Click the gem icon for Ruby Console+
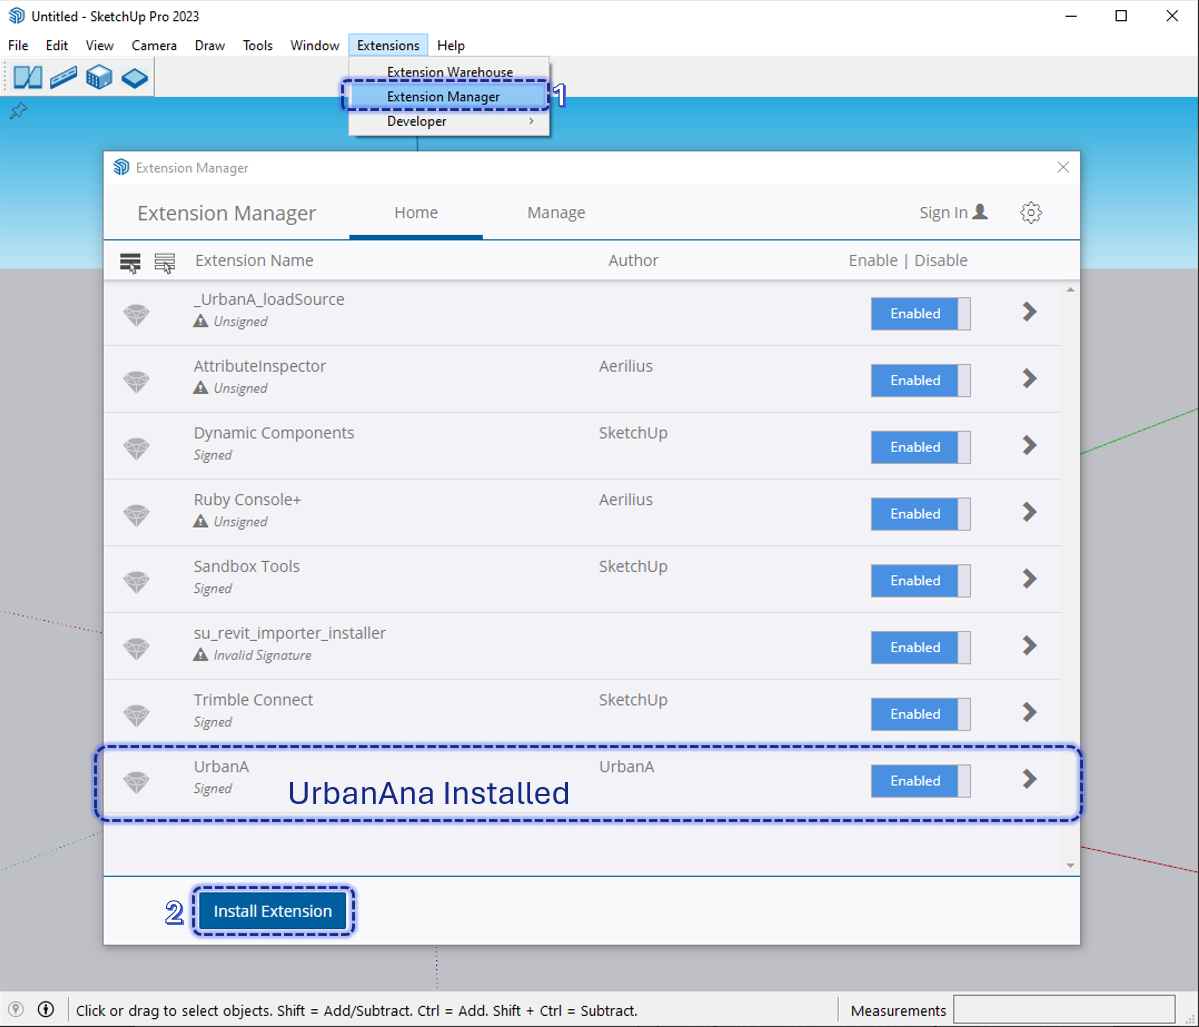 click(137, 515)
